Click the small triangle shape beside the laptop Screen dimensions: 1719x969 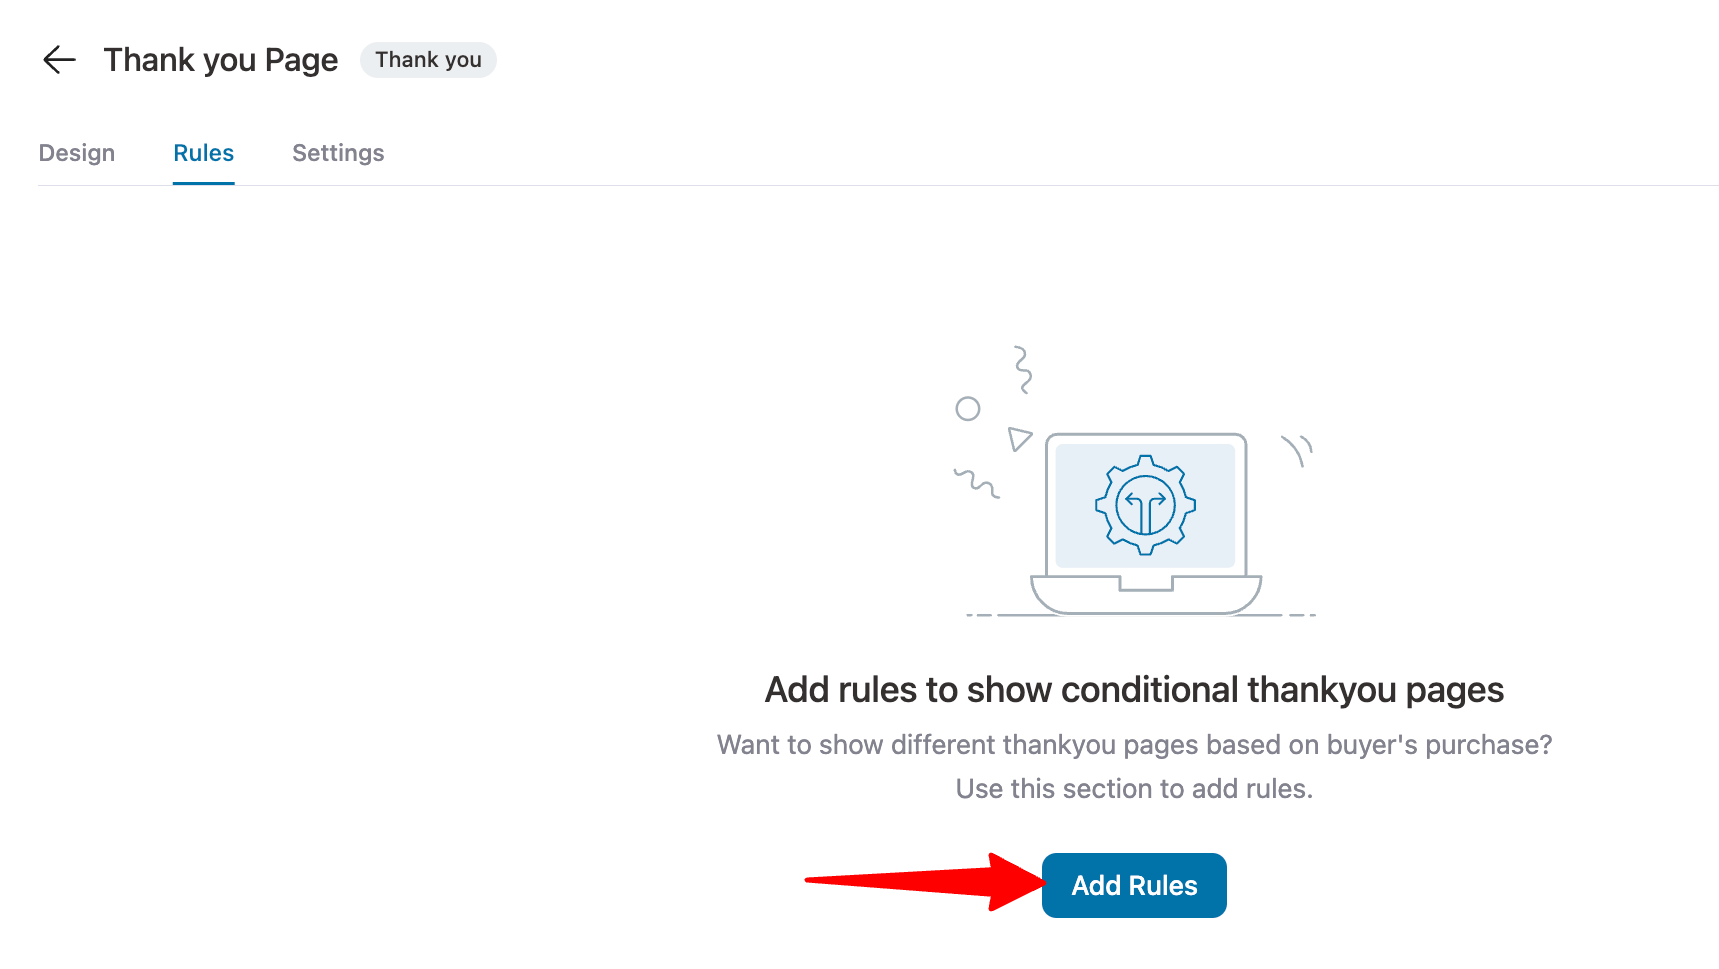coord(1019,438)
